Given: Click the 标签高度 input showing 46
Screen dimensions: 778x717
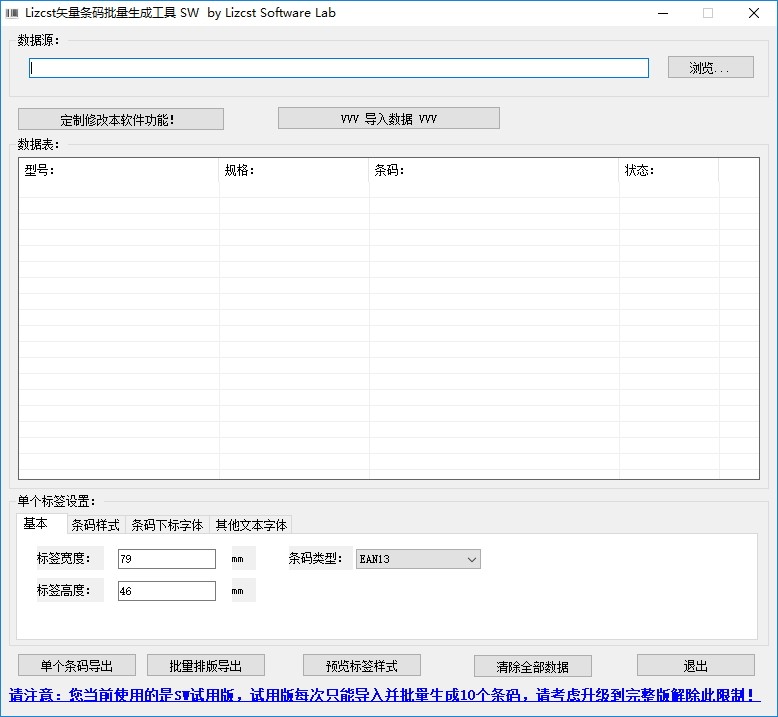Looking at the screenshot, I should click(x=167, y=591).
